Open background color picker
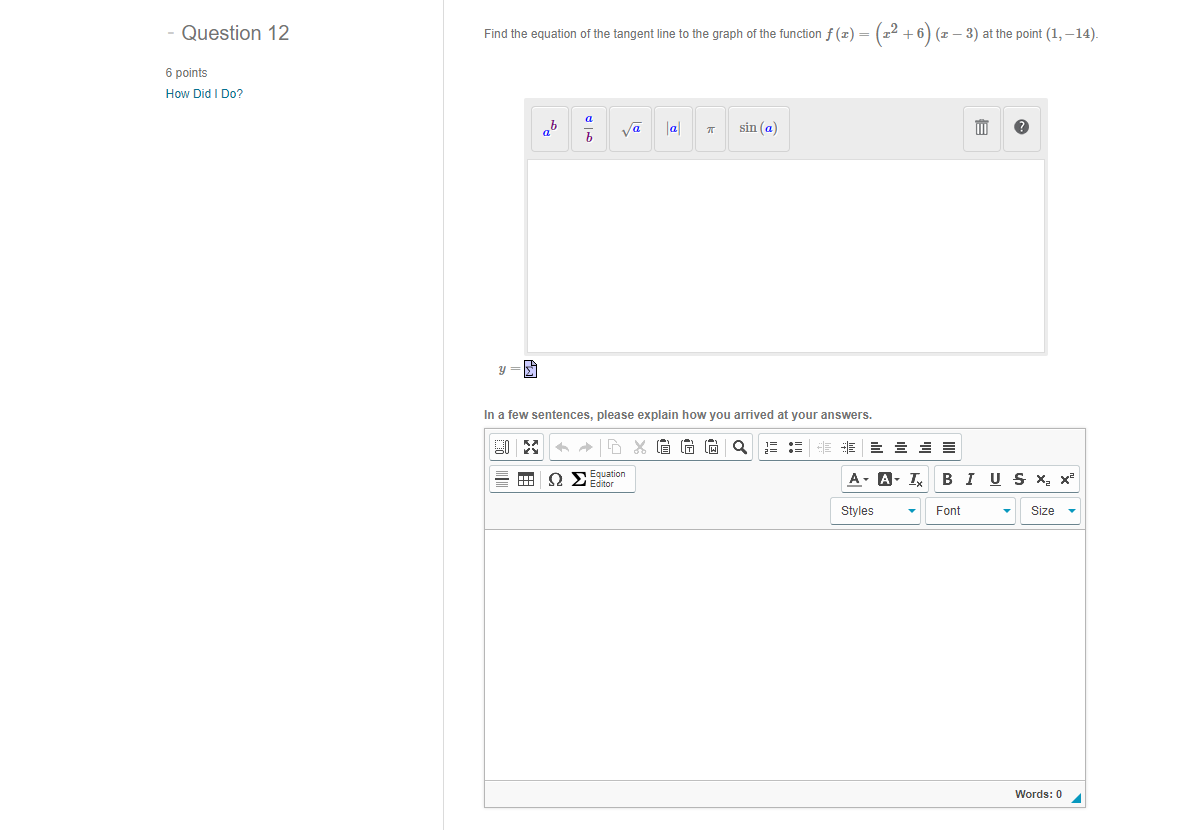The width and height of the screenshot is (1187, 830). [x=888, y=479]
